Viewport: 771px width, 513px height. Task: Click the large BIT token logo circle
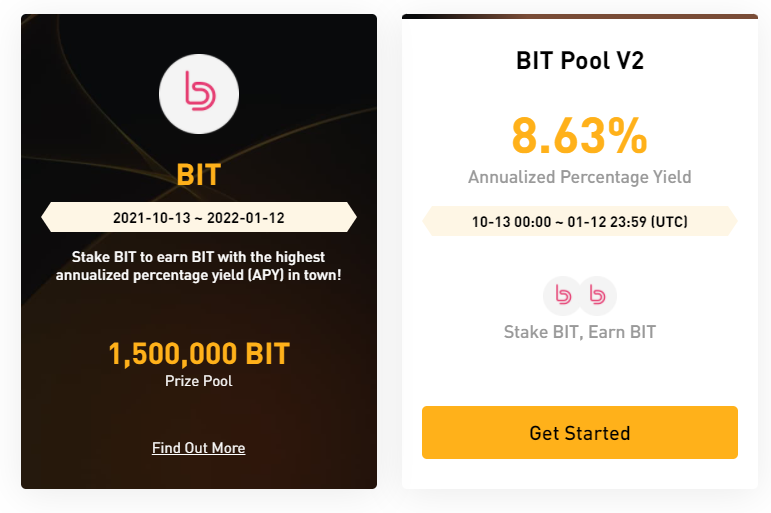pos(199,94)
